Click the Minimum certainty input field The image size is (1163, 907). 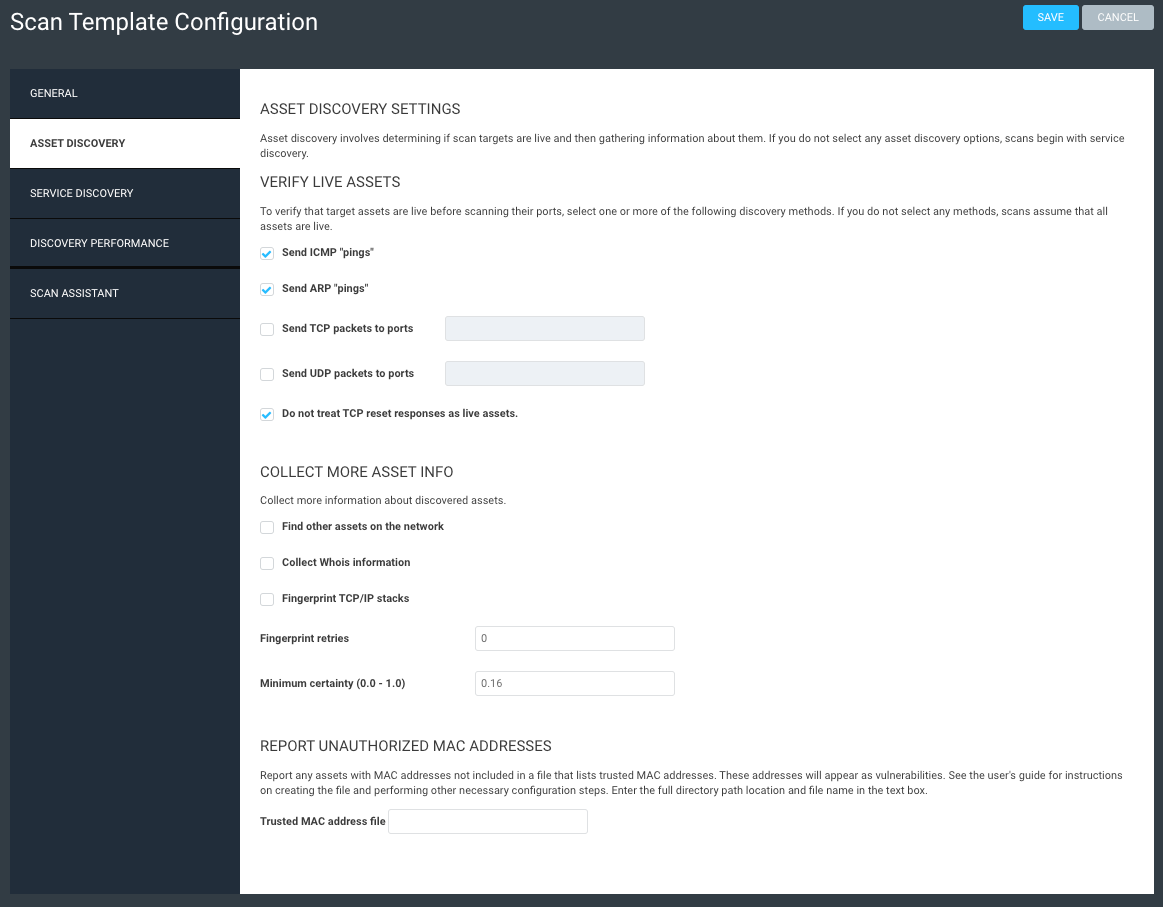coord(574,683)
